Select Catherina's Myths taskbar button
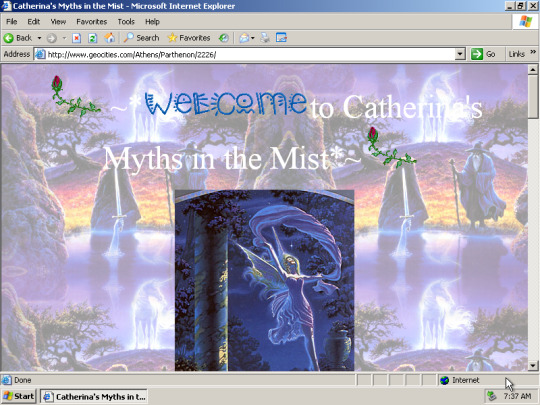540x405 pixels. click(94, 396)
